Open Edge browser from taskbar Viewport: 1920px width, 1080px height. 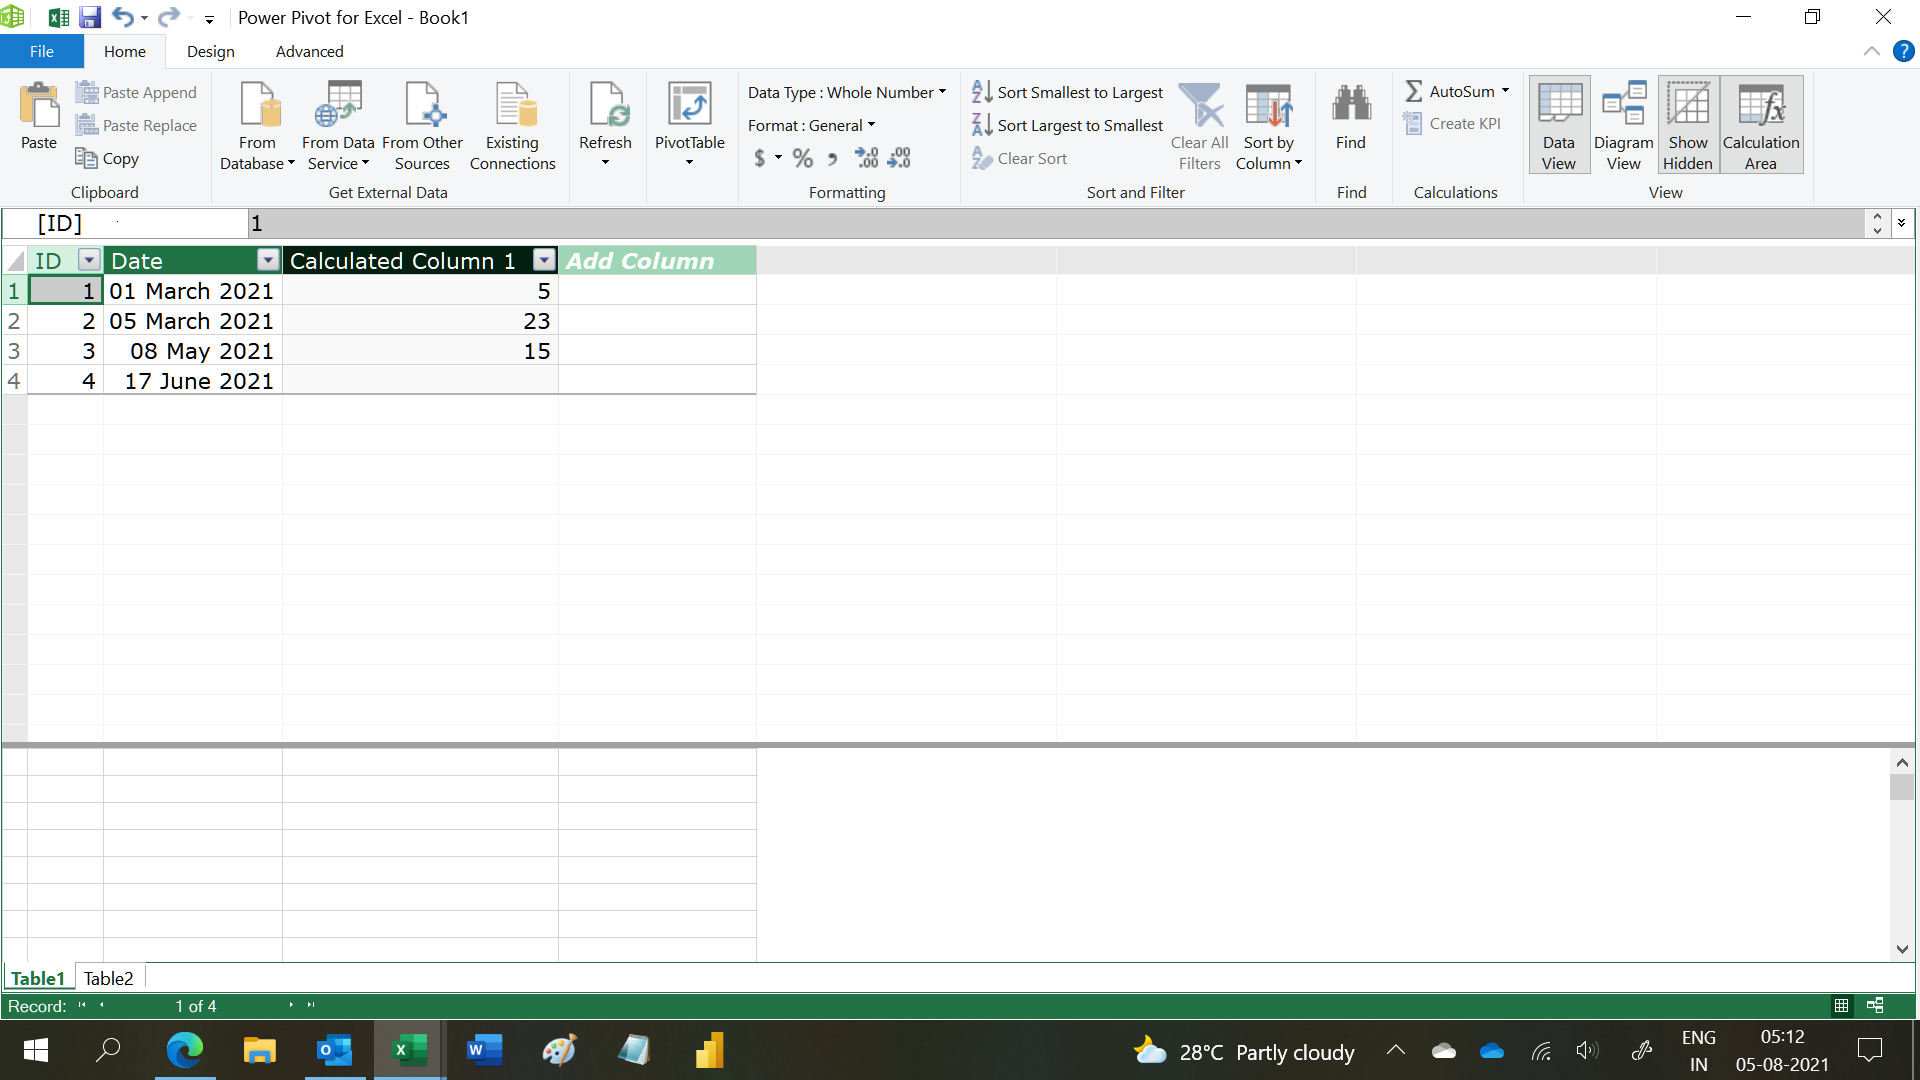click(184, 1050)
